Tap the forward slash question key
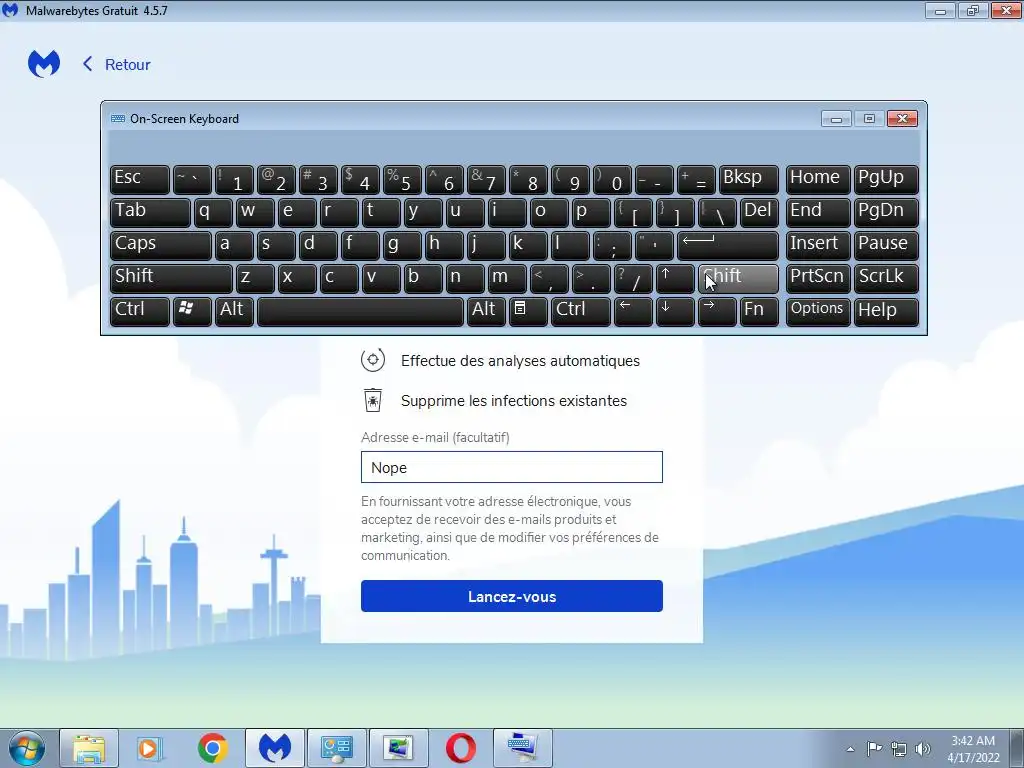1024x768 pixels. pyautogui.click(x=633, y=278)
